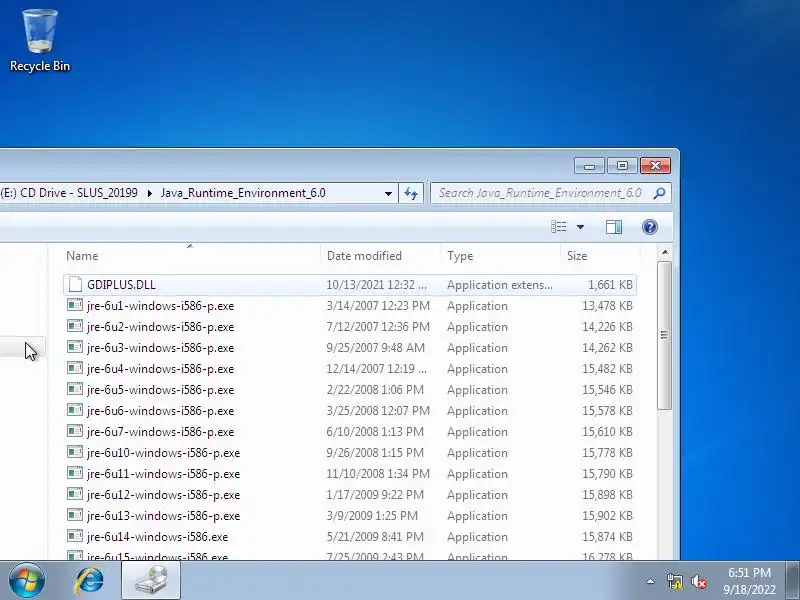The image size is (800, 600).
Task: Click the 15,874 KB size value
Action: point(607,537)
